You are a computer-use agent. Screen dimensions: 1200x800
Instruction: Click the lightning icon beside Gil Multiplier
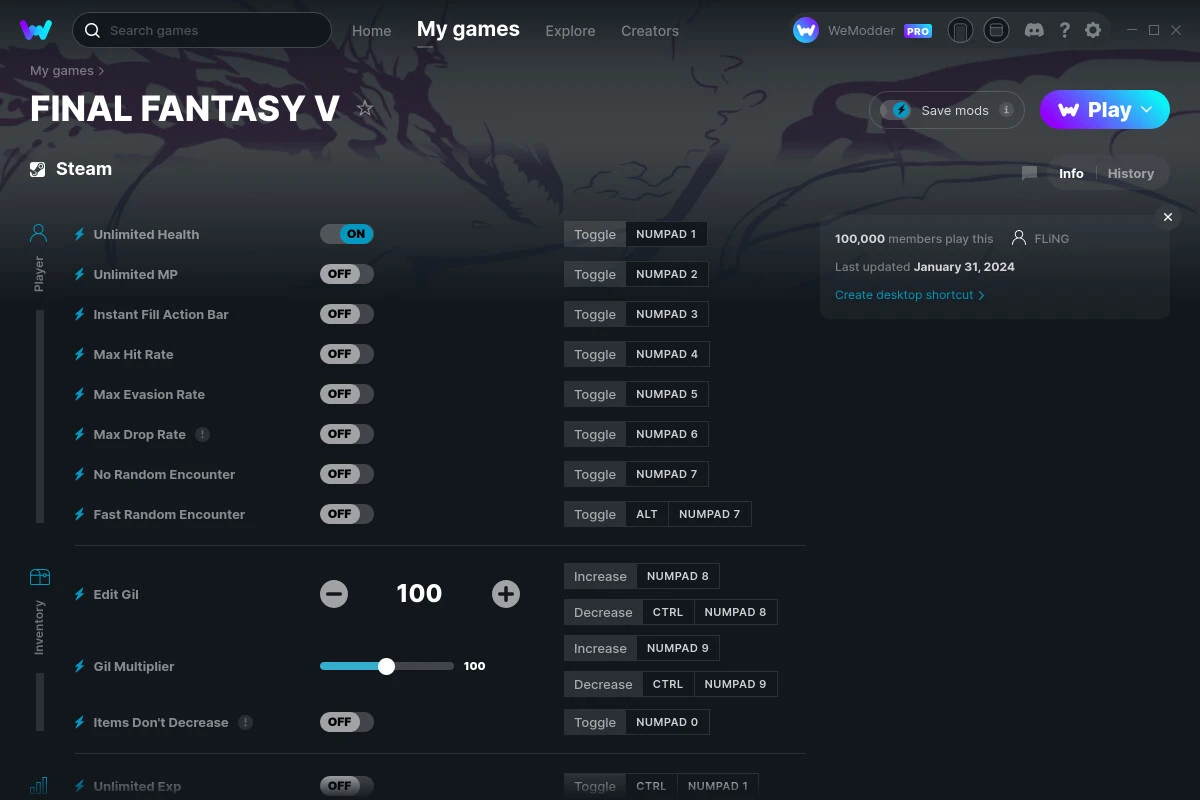(80, 666)
